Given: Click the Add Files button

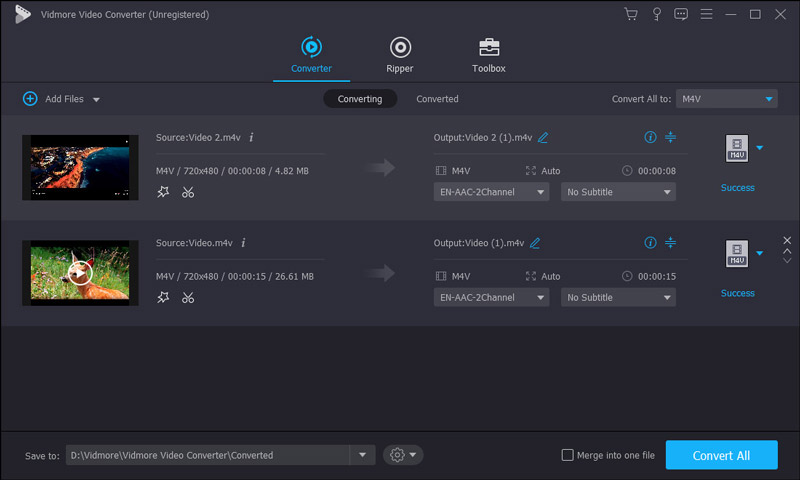Looking at the screenshot, I should click(x=60, y=99).
